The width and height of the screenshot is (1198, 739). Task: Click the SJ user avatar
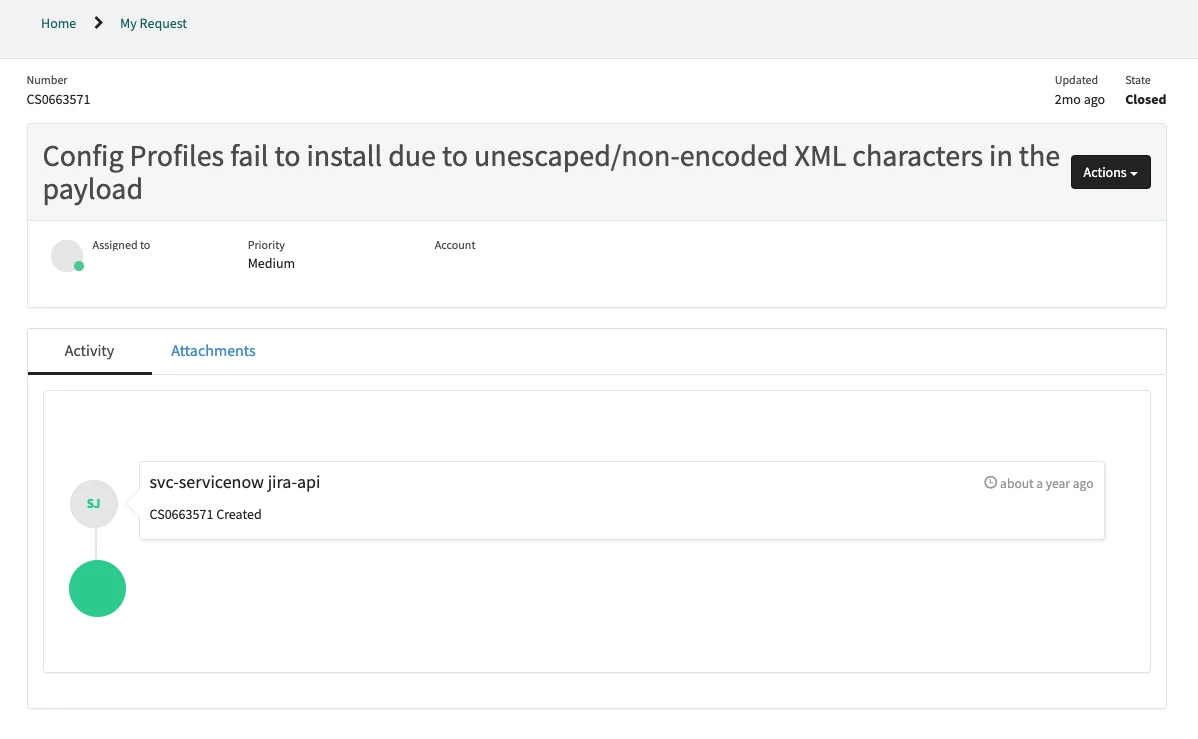click(x=93, y=504)
